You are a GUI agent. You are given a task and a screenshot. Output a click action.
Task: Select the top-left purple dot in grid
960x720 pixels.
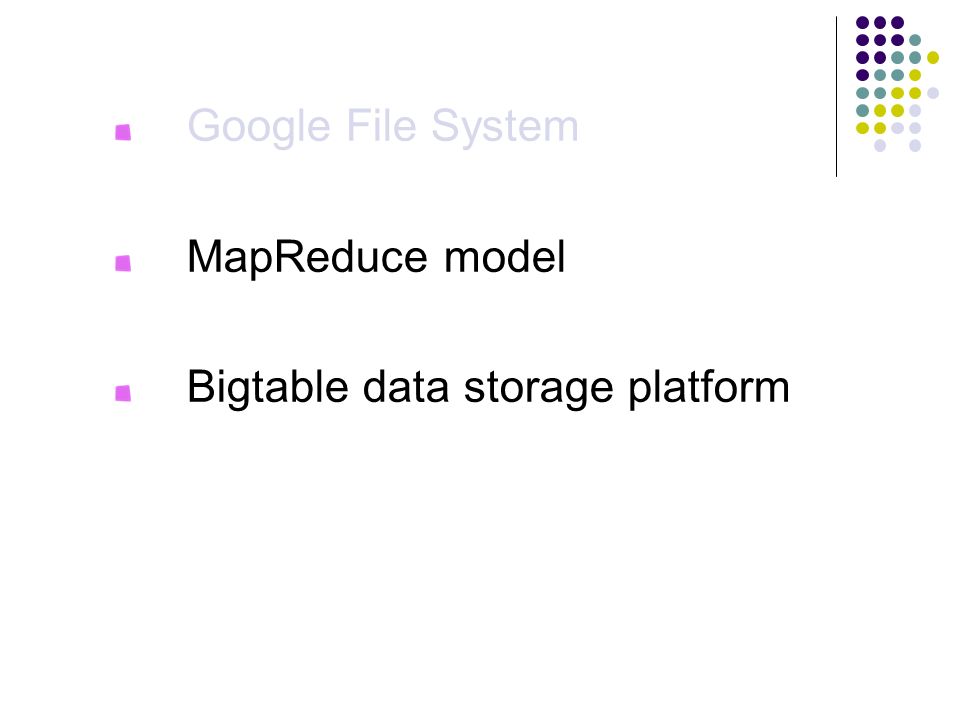coord(863,23)
